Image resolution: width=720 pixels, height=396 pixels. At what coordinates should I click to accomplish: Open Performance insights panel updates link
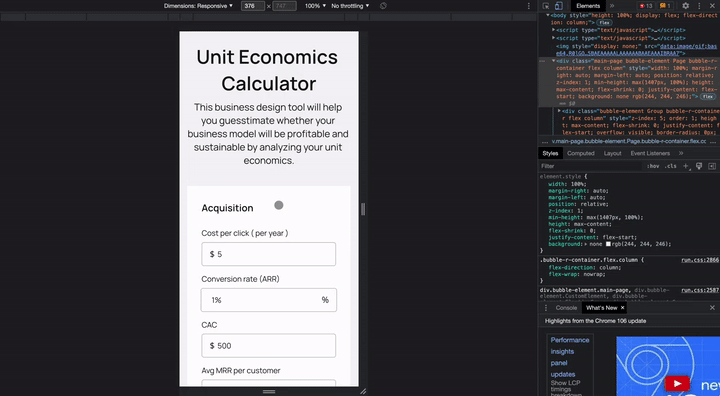pos(570,357)
